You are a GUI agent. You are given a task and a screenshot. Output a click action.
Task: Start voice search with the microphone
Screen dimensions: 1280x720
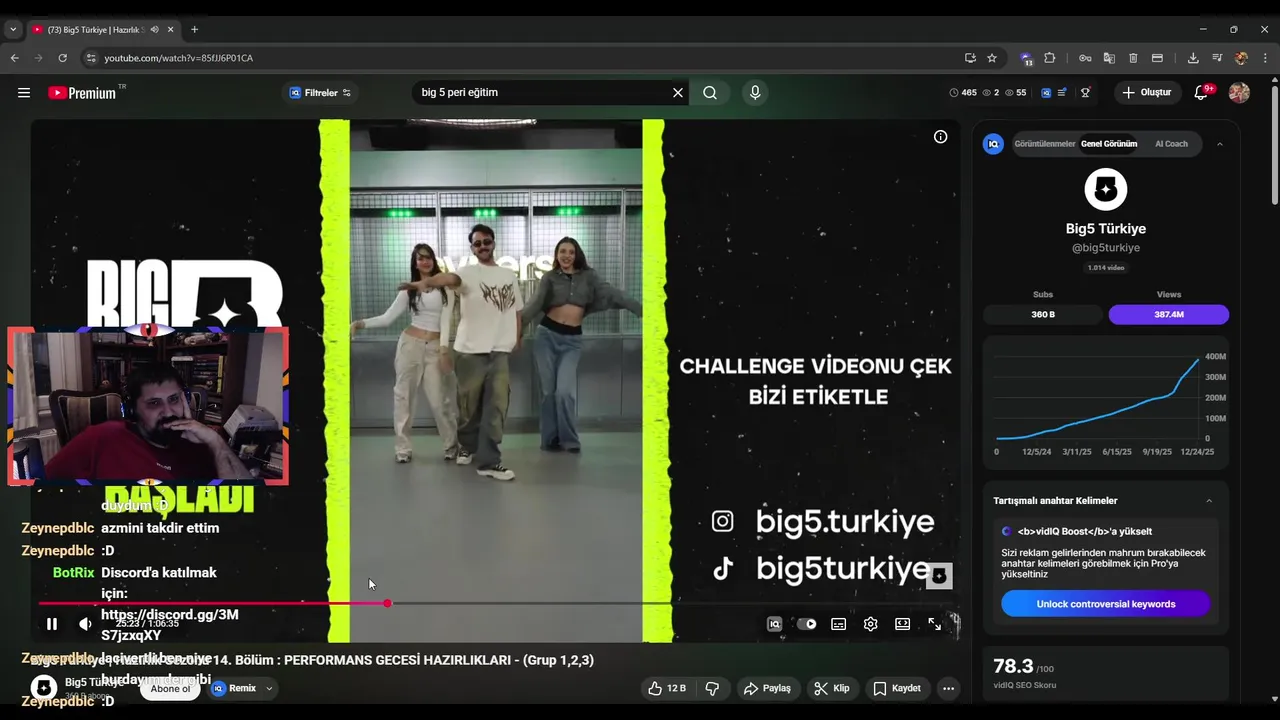click(755, 93)
